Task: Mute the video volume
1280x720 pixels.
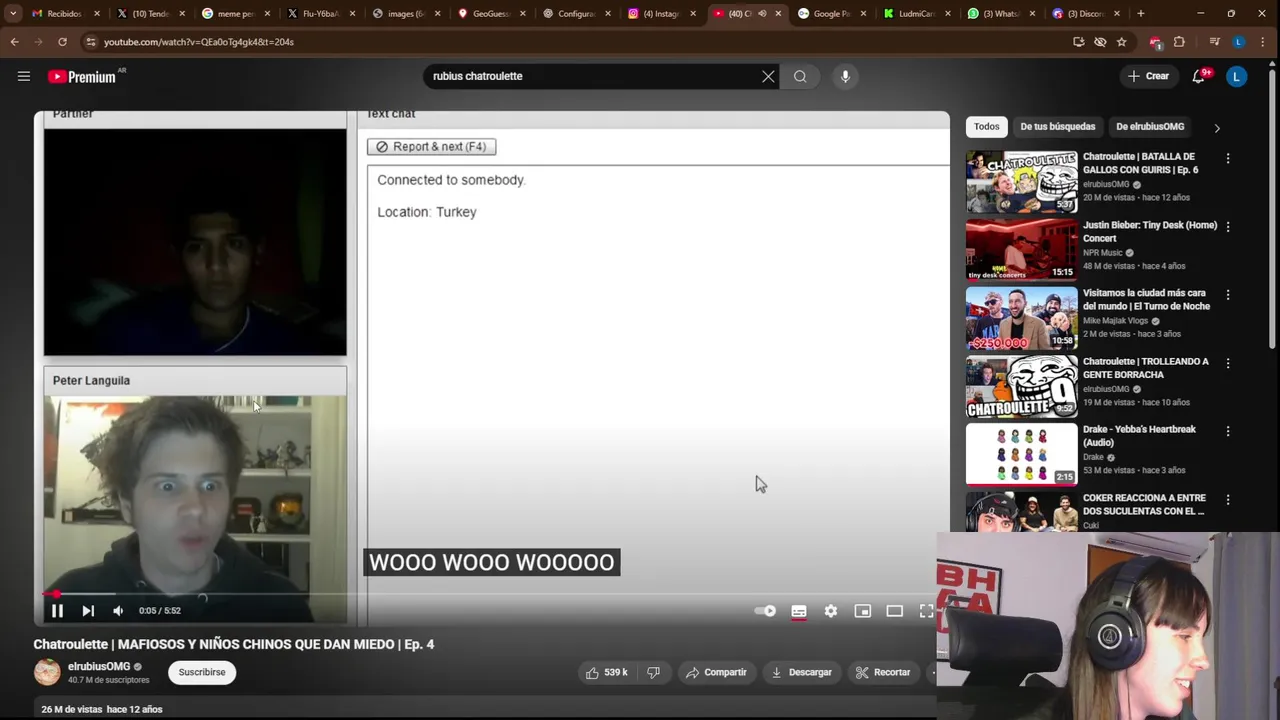Action: point(118,611)
